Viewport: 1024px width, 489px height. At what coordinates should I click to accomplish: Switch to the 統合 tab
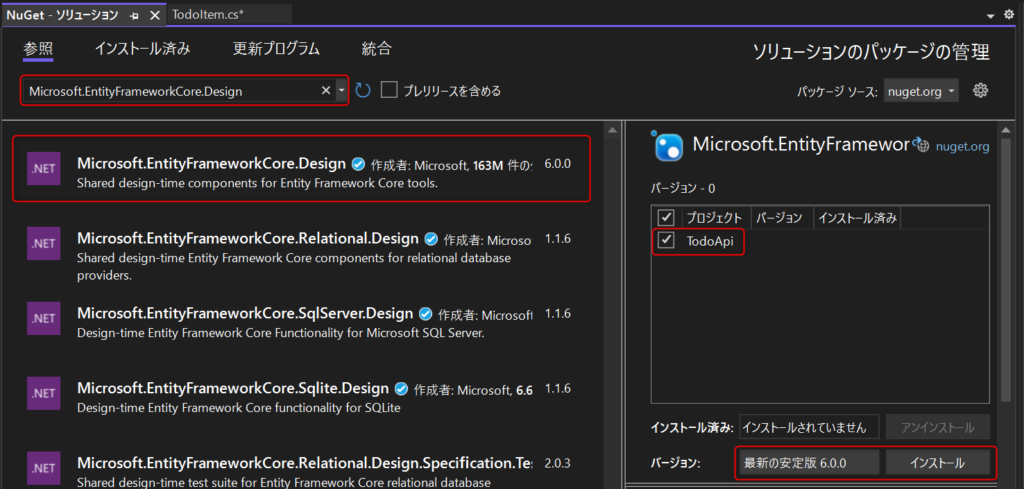pyautogui.click(x=377, y=48)
